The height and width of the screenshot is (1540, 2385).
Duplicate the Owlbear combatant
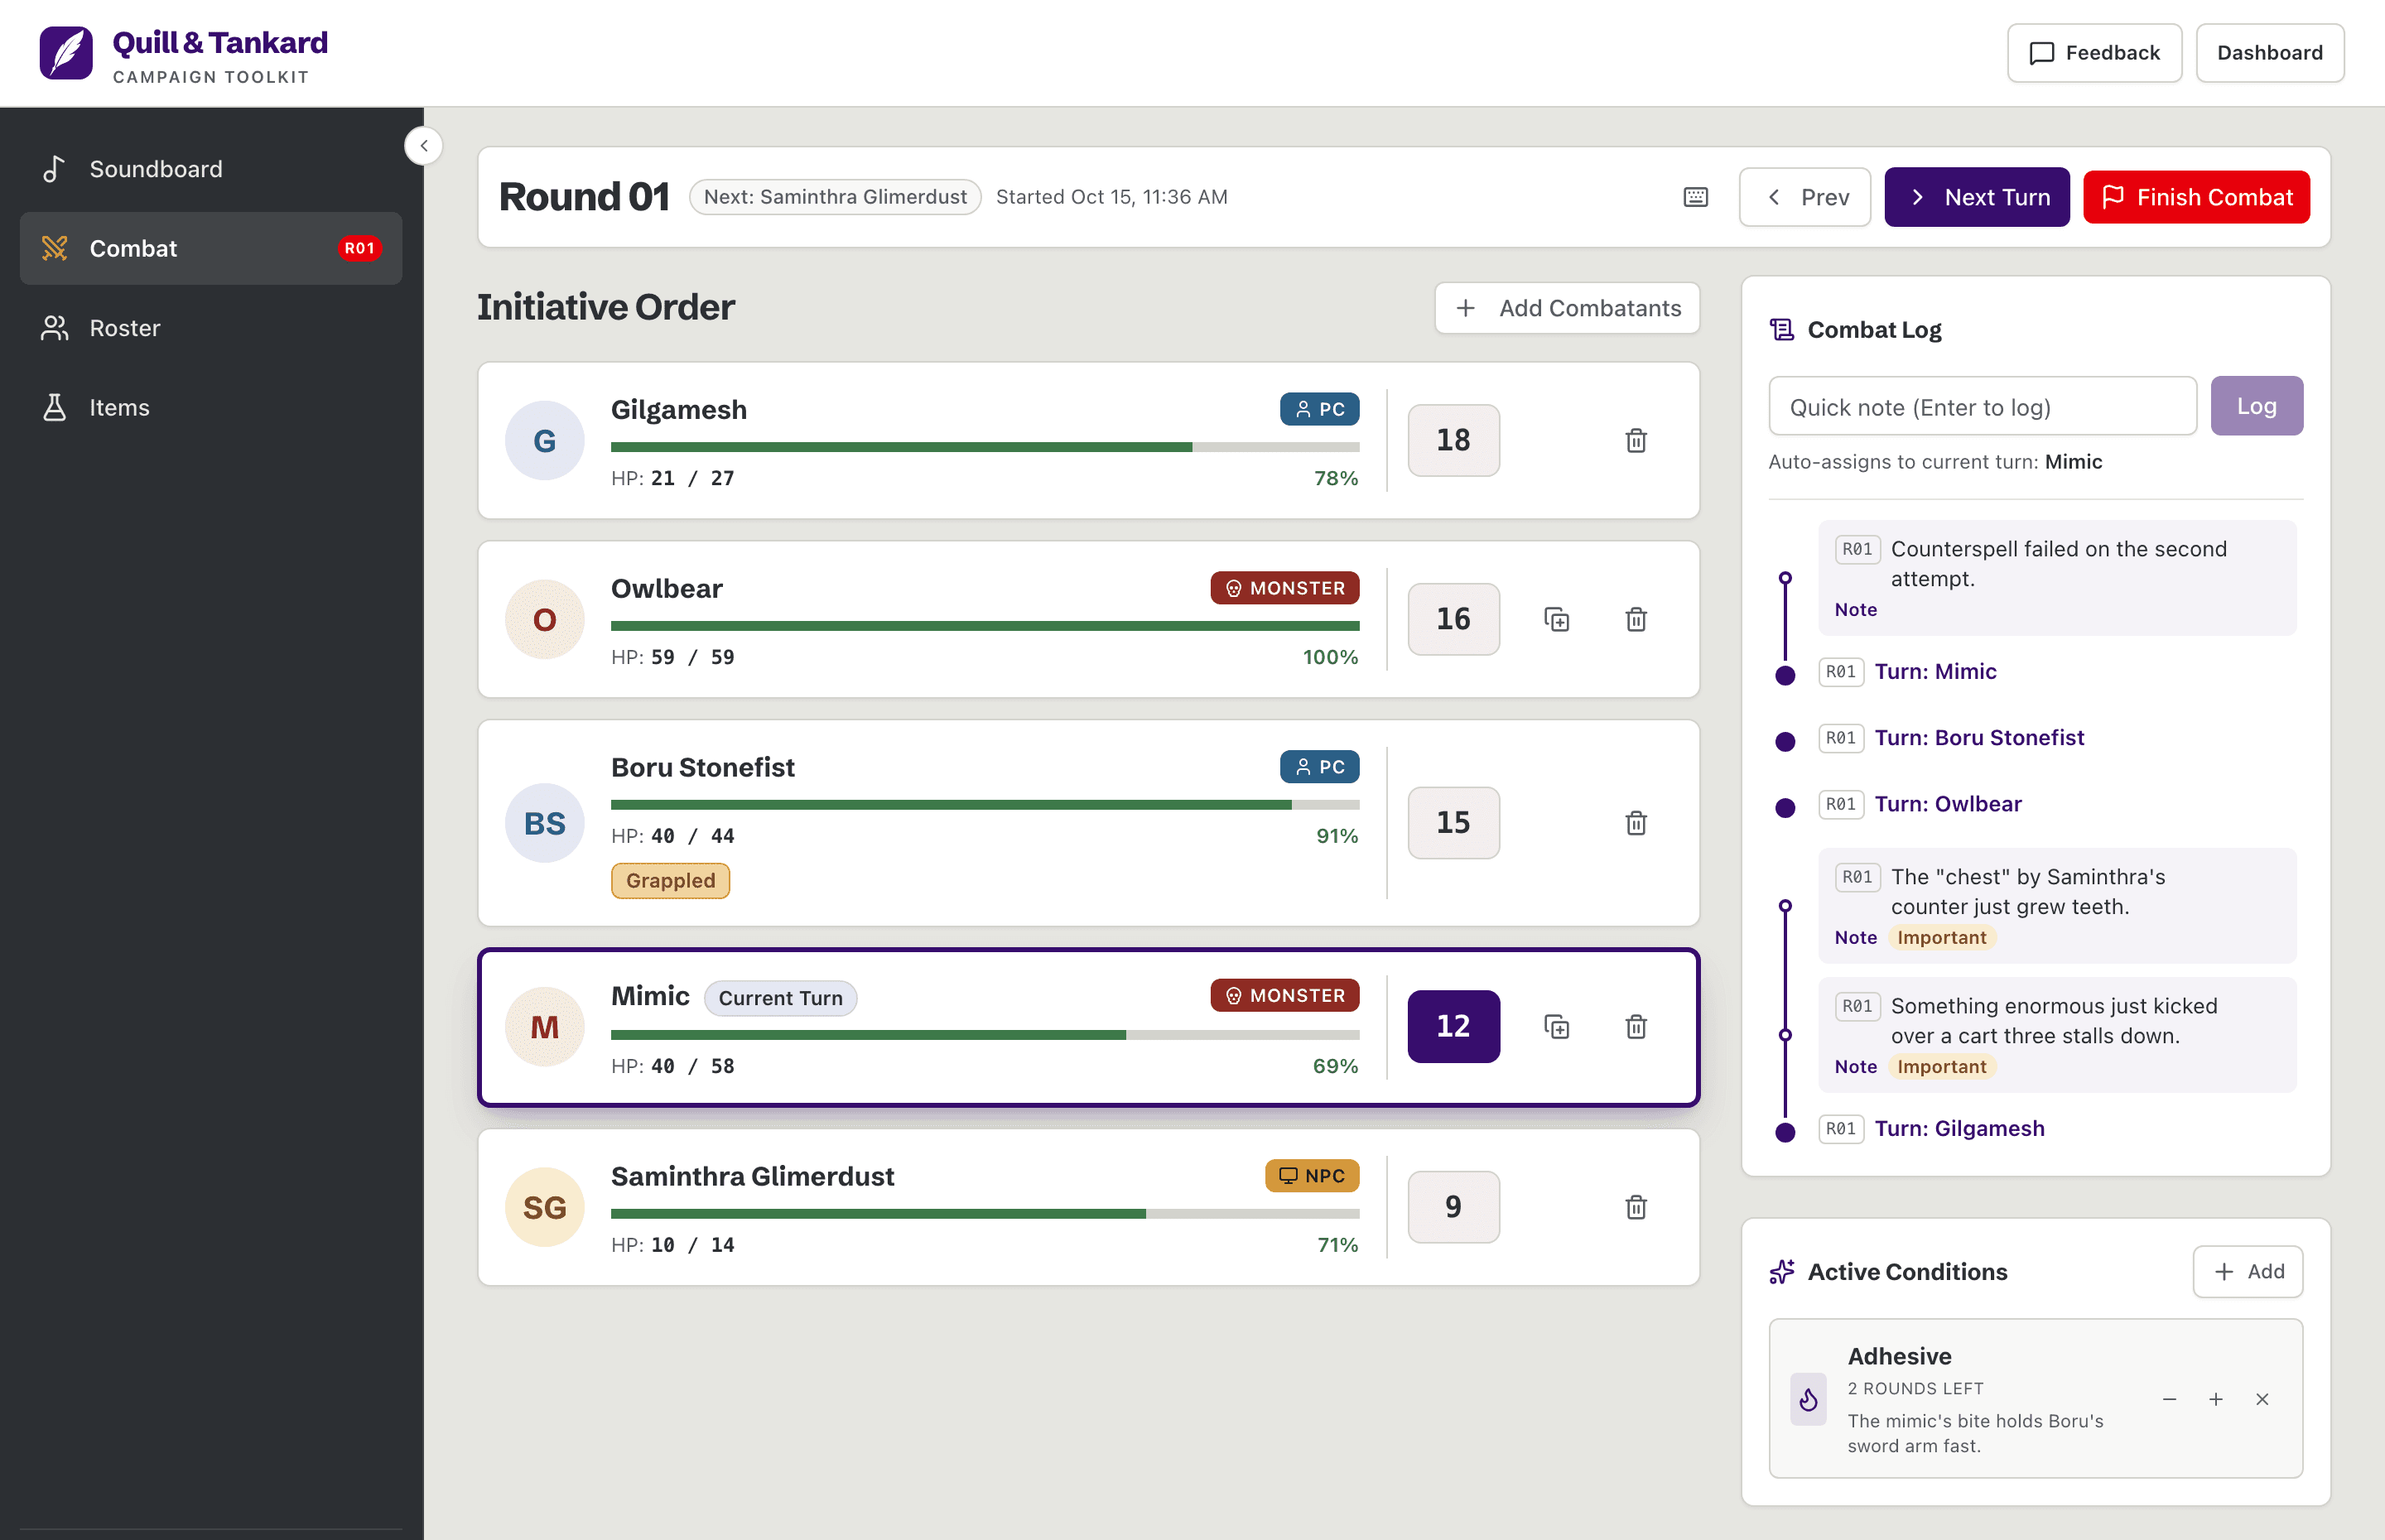coord(1556,619)
